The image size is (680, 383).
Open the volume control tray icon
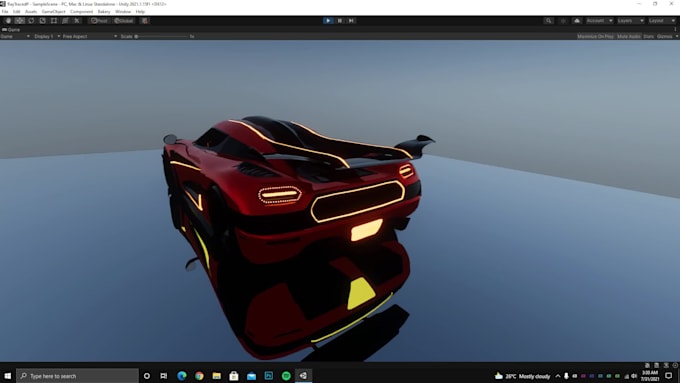pos(634,376)
